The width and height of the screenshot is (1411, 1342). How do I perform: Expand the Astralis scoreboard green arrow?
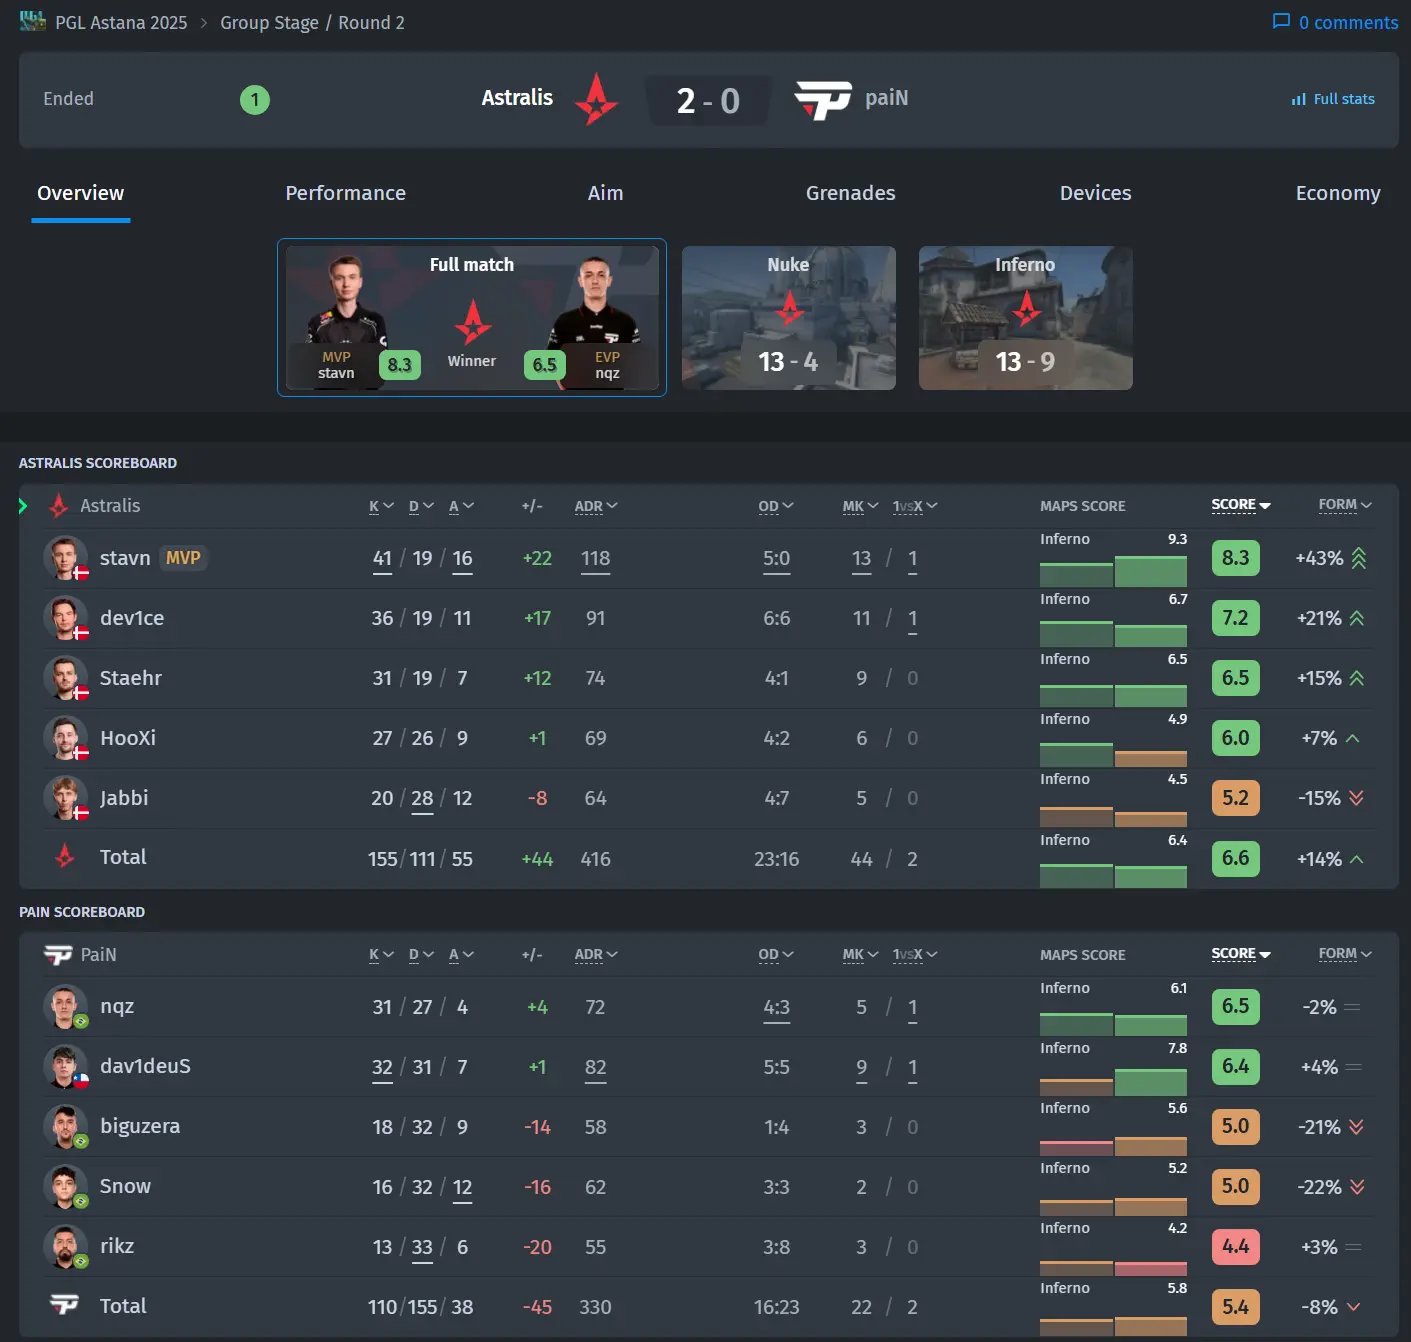coord(23,506)
